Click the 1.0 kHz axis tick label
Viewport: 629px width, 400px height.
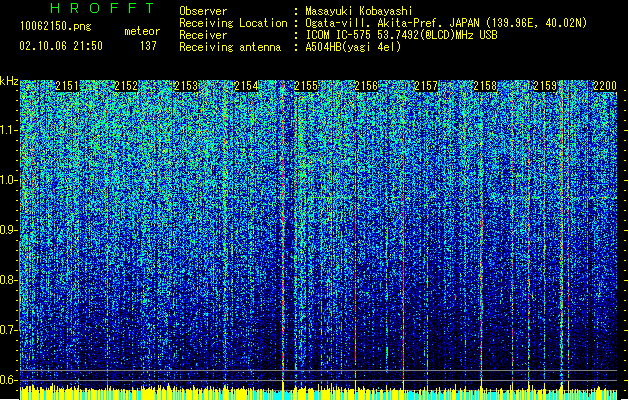point(9,180)
